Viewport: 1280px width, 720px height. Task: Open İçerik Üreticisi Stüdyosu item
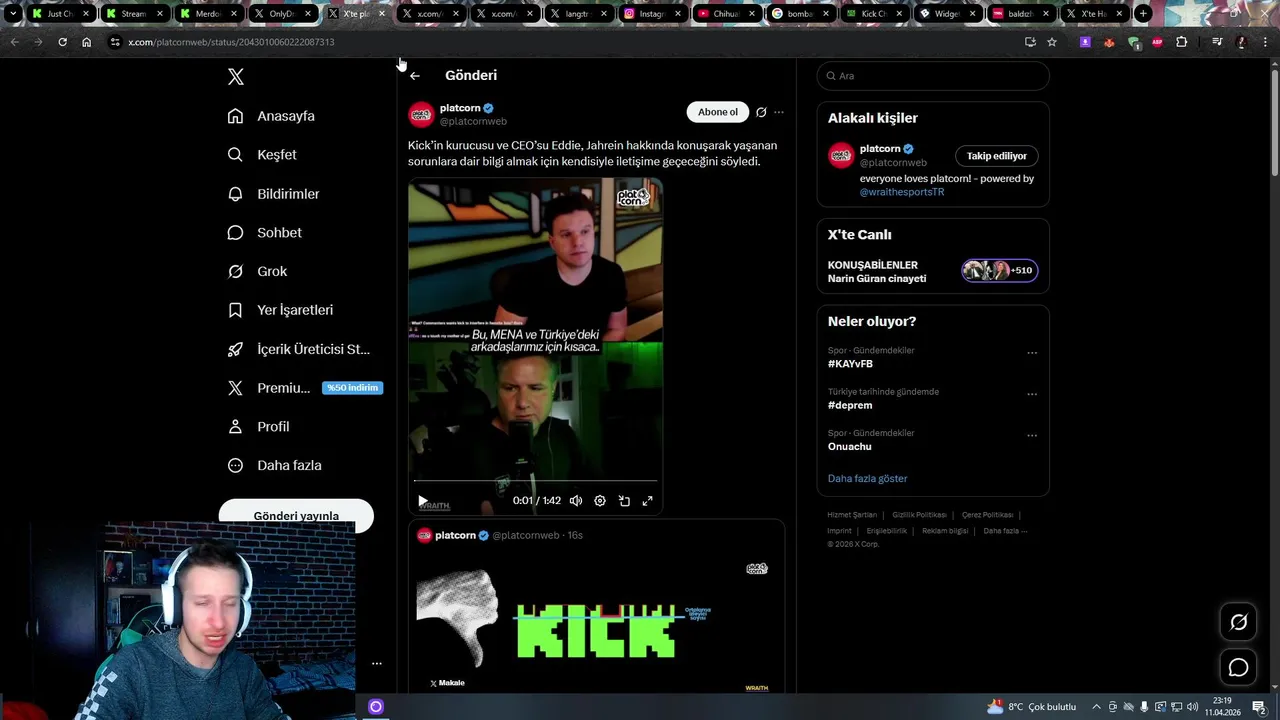(298, 349)
